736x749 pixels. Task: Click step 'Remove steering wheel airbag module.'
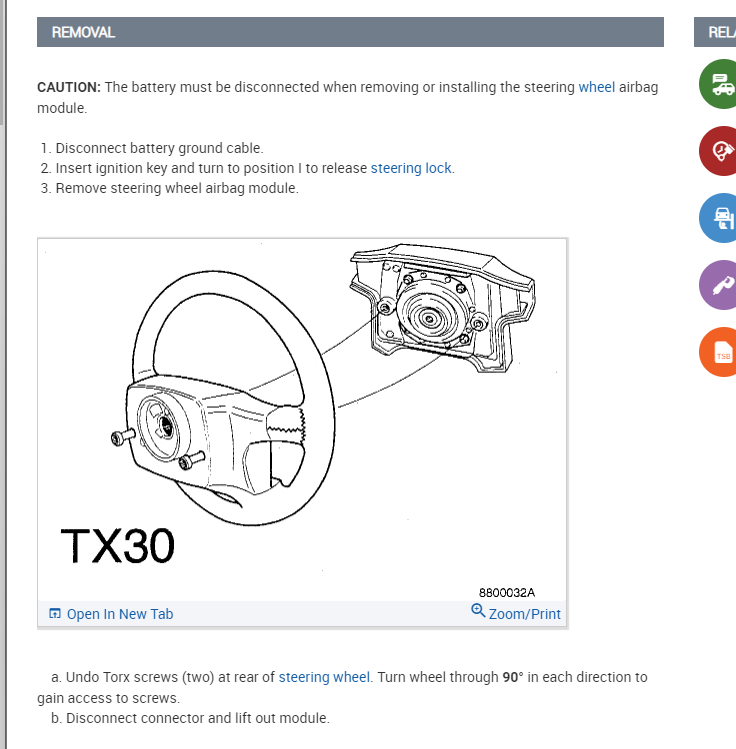tap(177, 188)
